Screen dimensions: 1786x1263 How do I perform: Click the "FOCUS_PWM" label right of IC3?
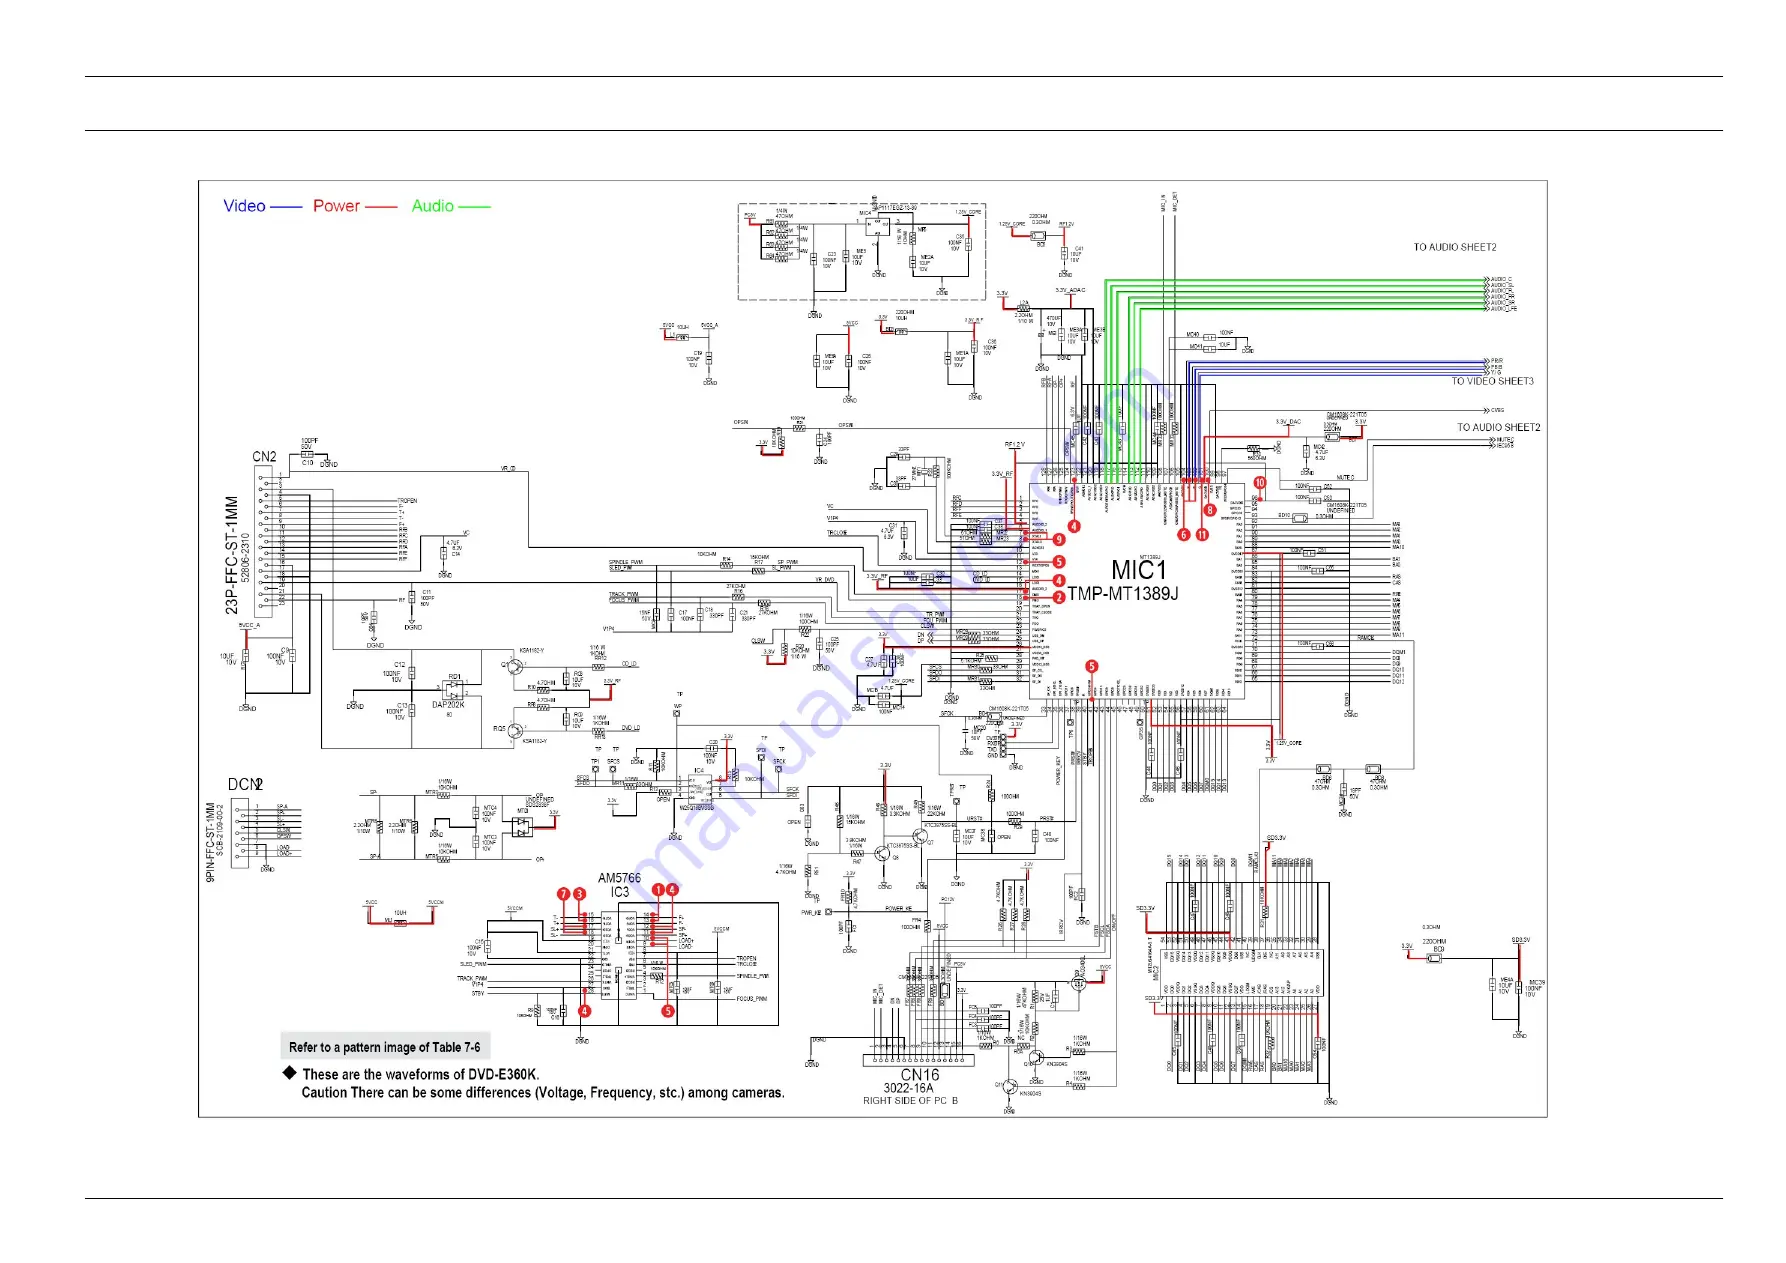[x=752, y=999]
